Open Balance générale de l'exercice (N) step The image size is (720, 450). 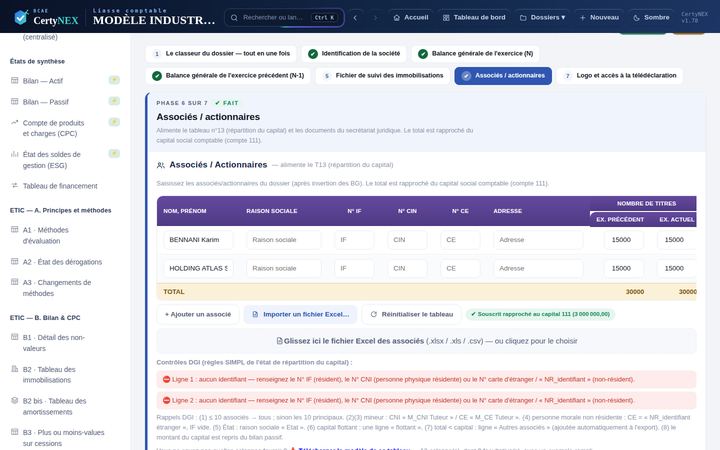click(x=476, y=54)
